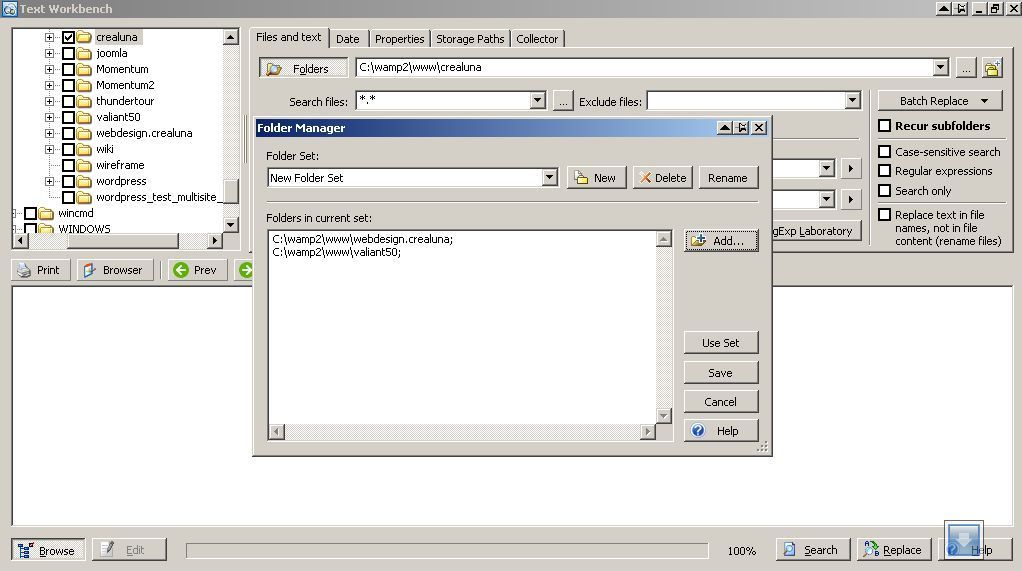
Task: Pin the Folder Manager dialog
Action: [x=742, y=128]
